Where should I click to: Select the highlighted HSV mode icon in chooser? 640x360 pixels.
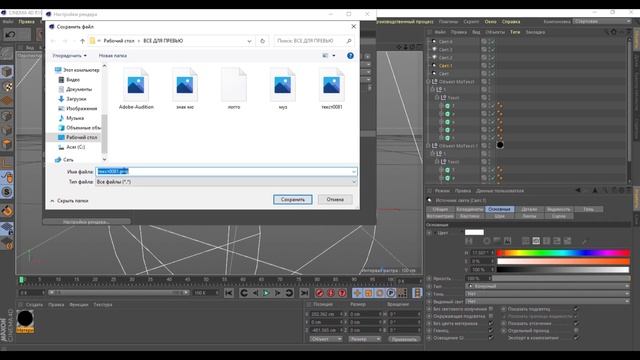[536, 241]
